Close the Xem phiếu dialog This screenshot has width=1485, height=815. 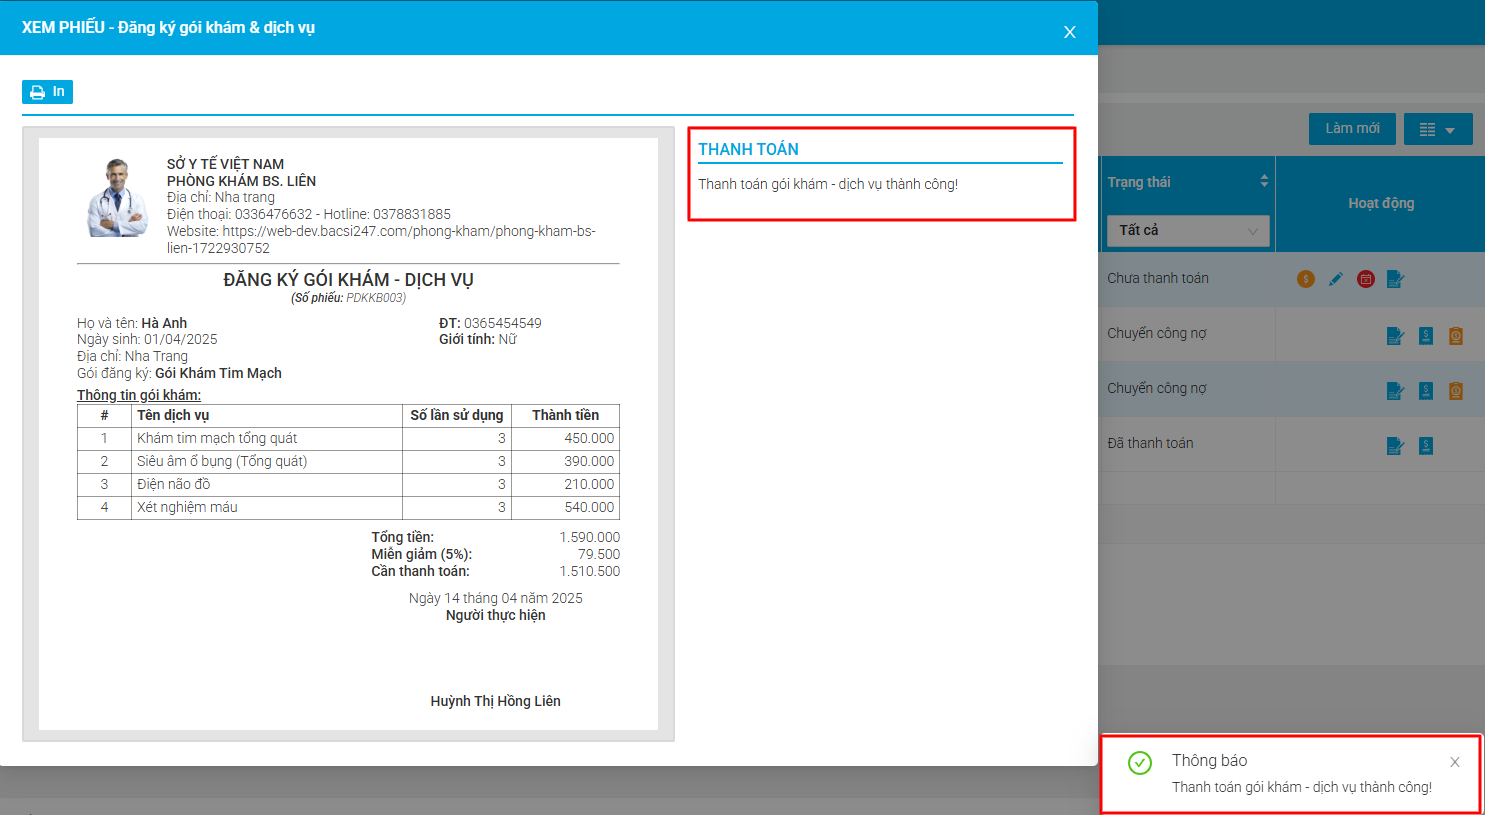1069,32
